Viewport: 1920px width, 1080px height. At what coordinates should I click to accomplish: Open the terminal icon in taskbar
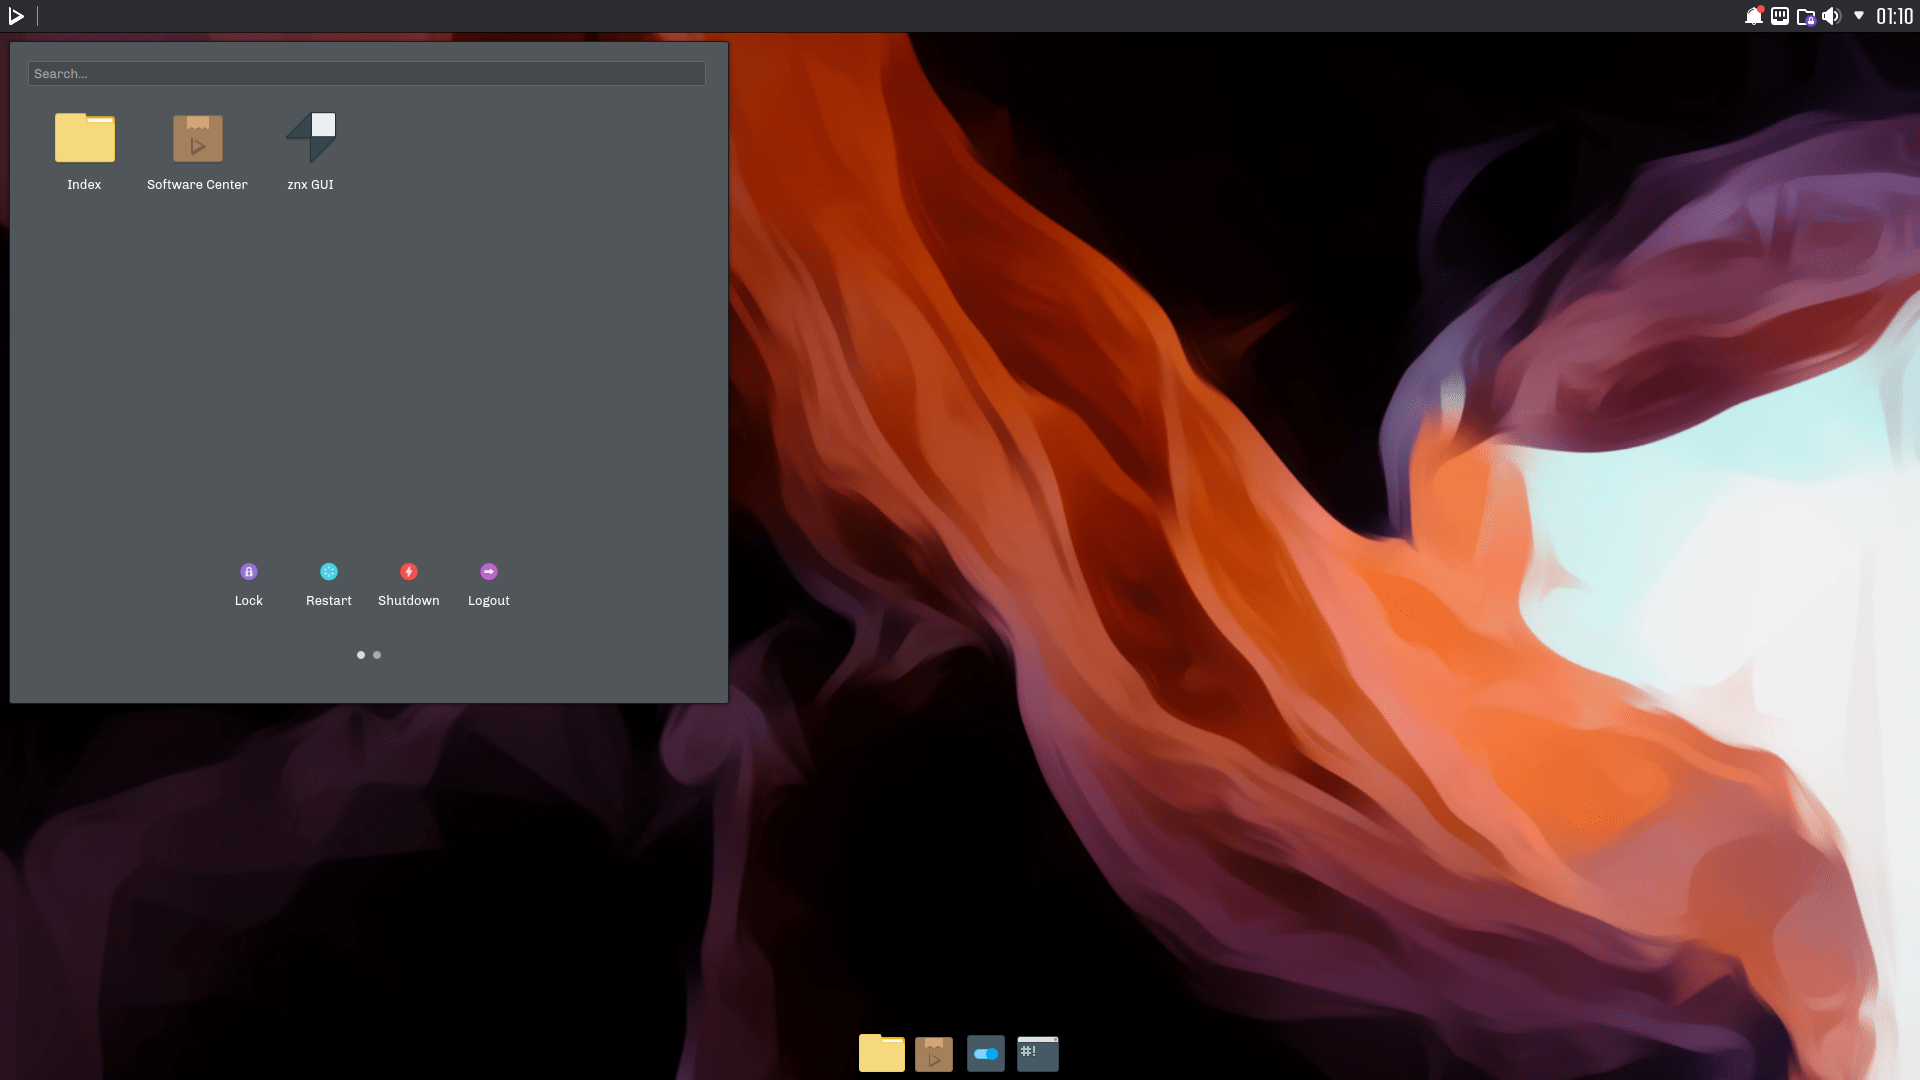pos(1038,1051)
